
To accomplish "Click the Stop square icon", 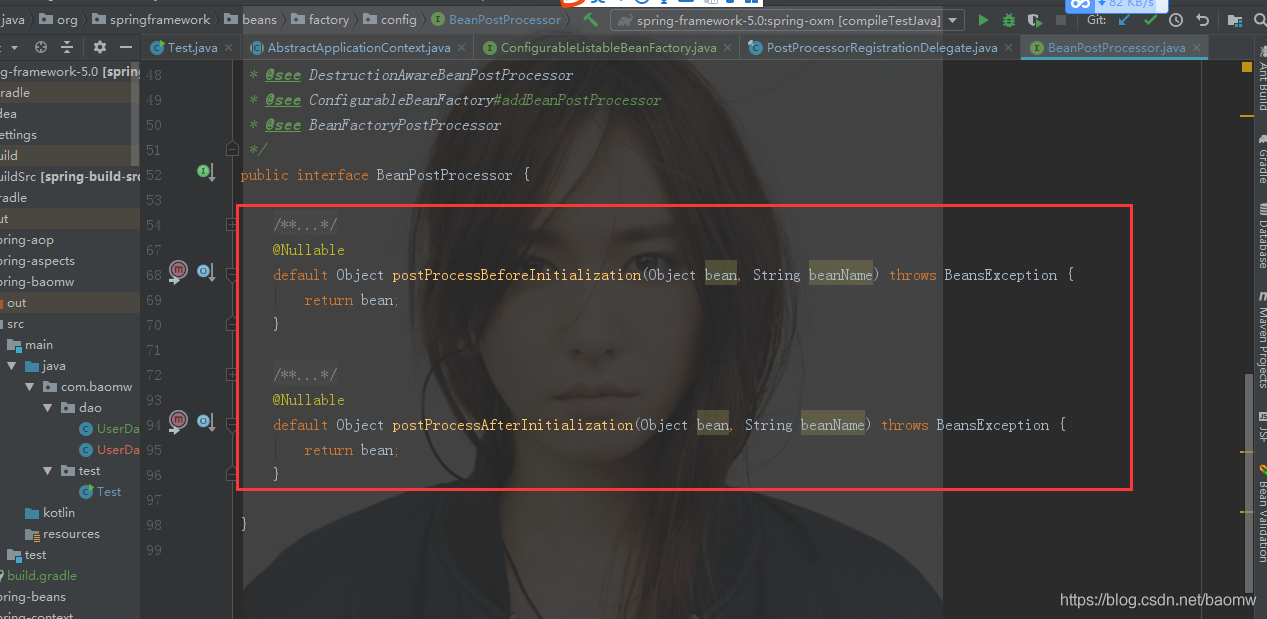I will click(1061, 20).
